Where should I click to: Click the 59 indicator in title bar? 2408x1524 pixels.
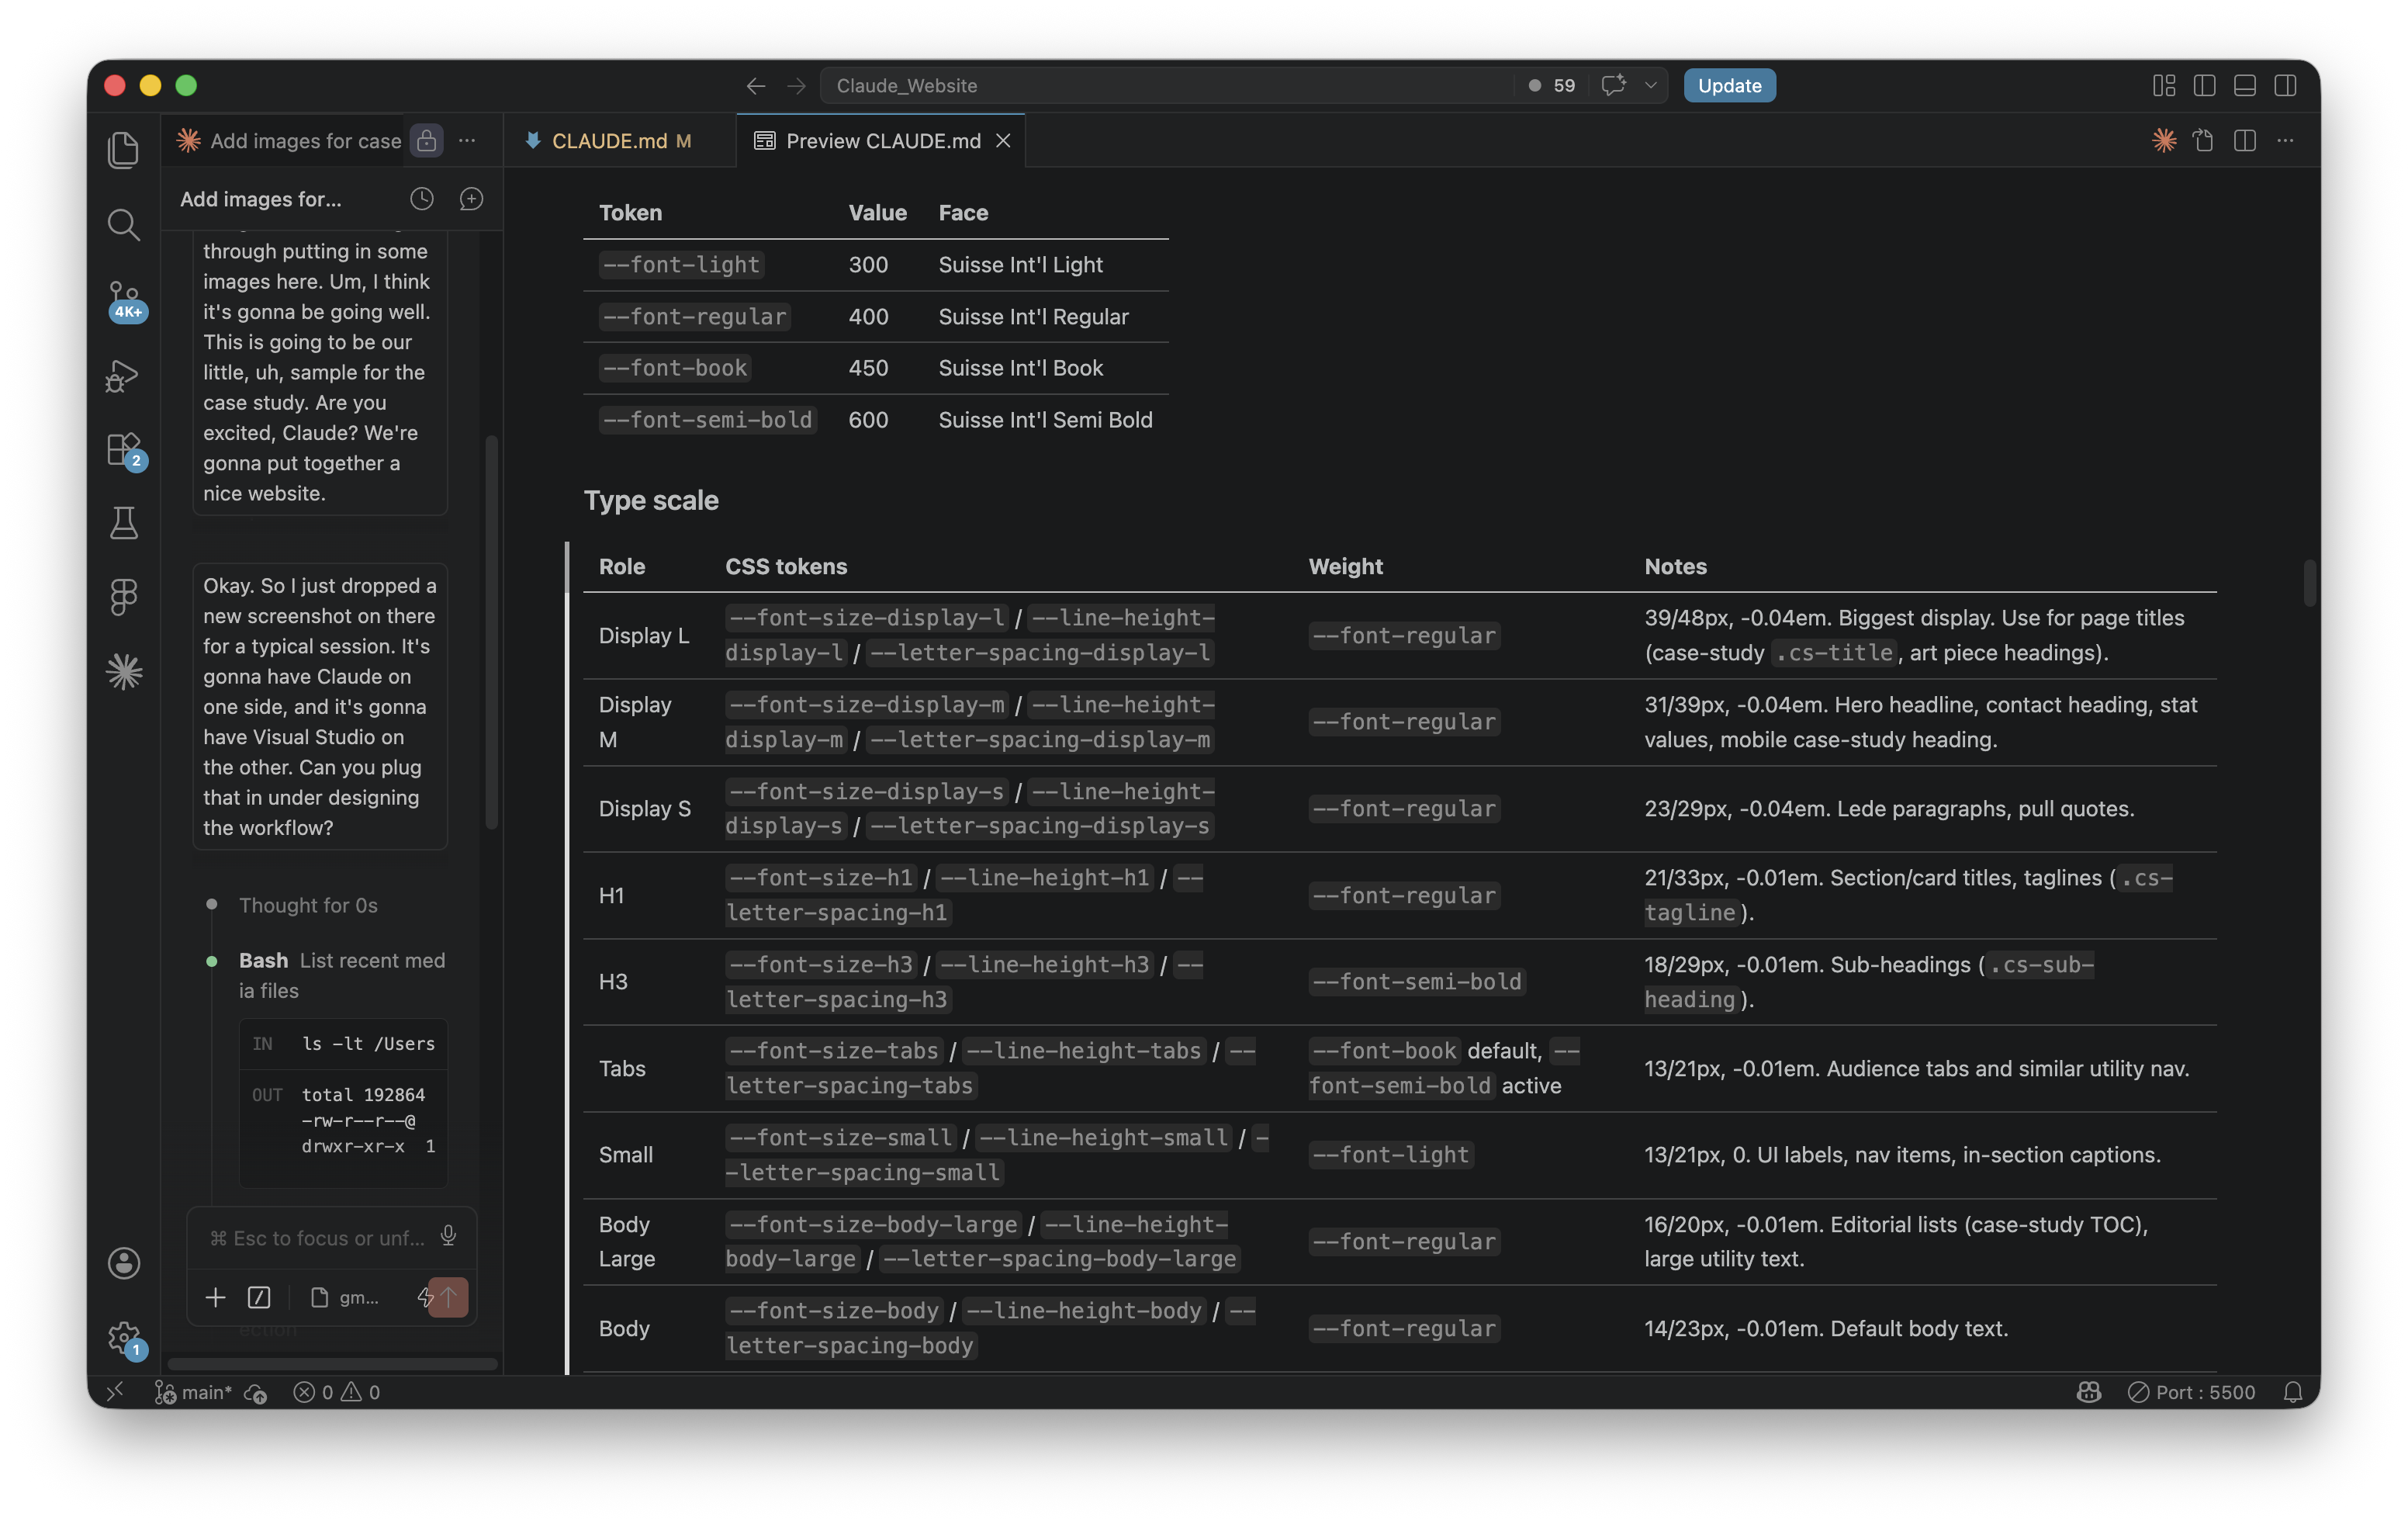pos(1553,86)
